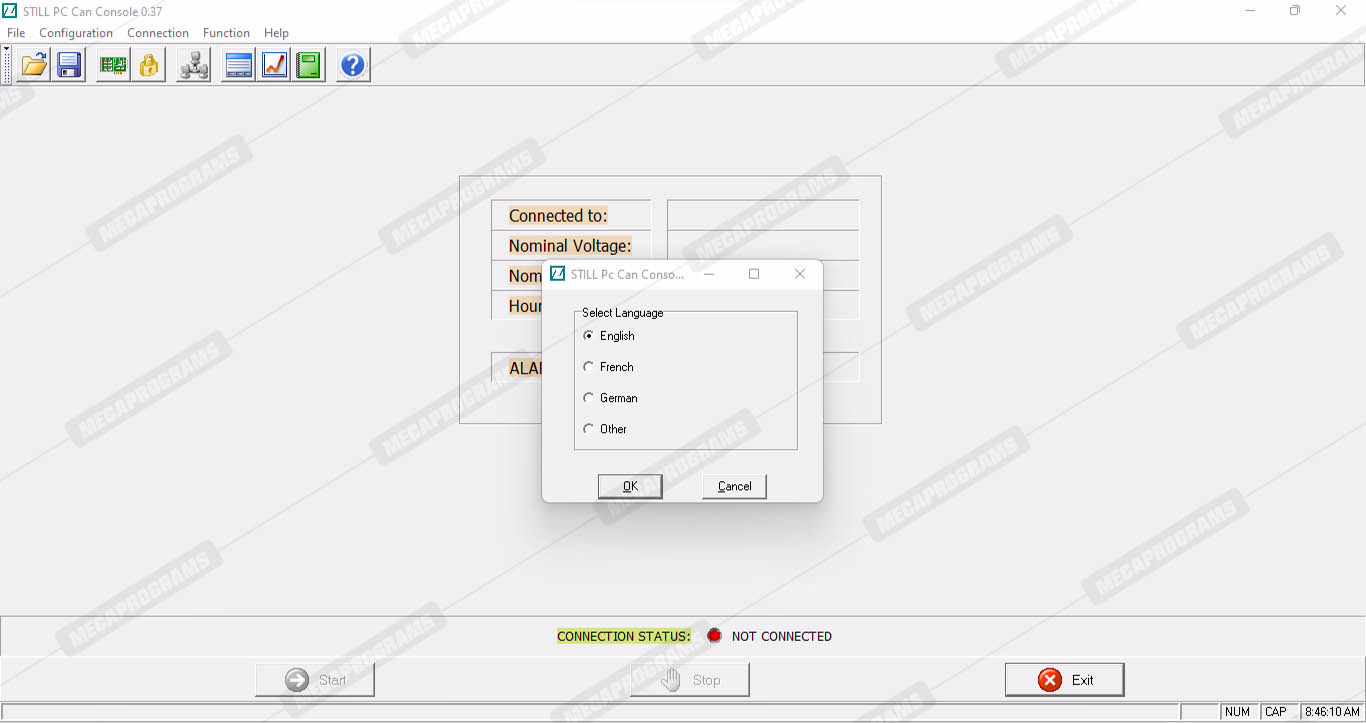Choose the German language option

589,398
